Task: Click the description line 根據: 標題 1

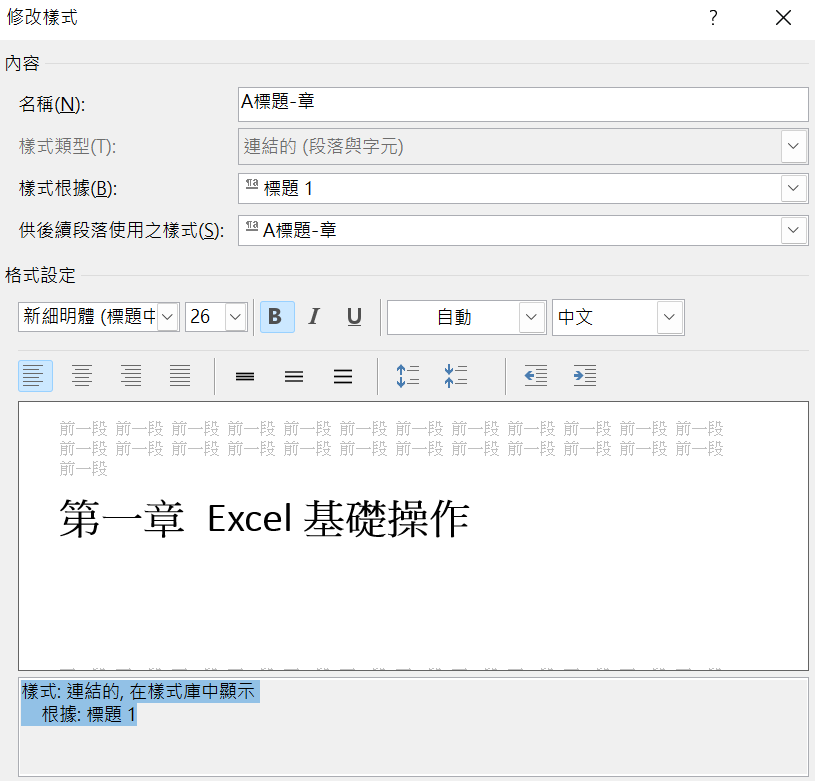Action: coord(89,714)
